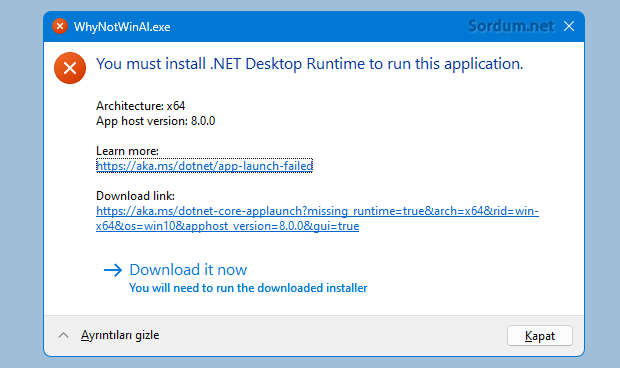Open the dotnet-core-applaunch download link
Screen dimensions: 620x368
[317, 218]
